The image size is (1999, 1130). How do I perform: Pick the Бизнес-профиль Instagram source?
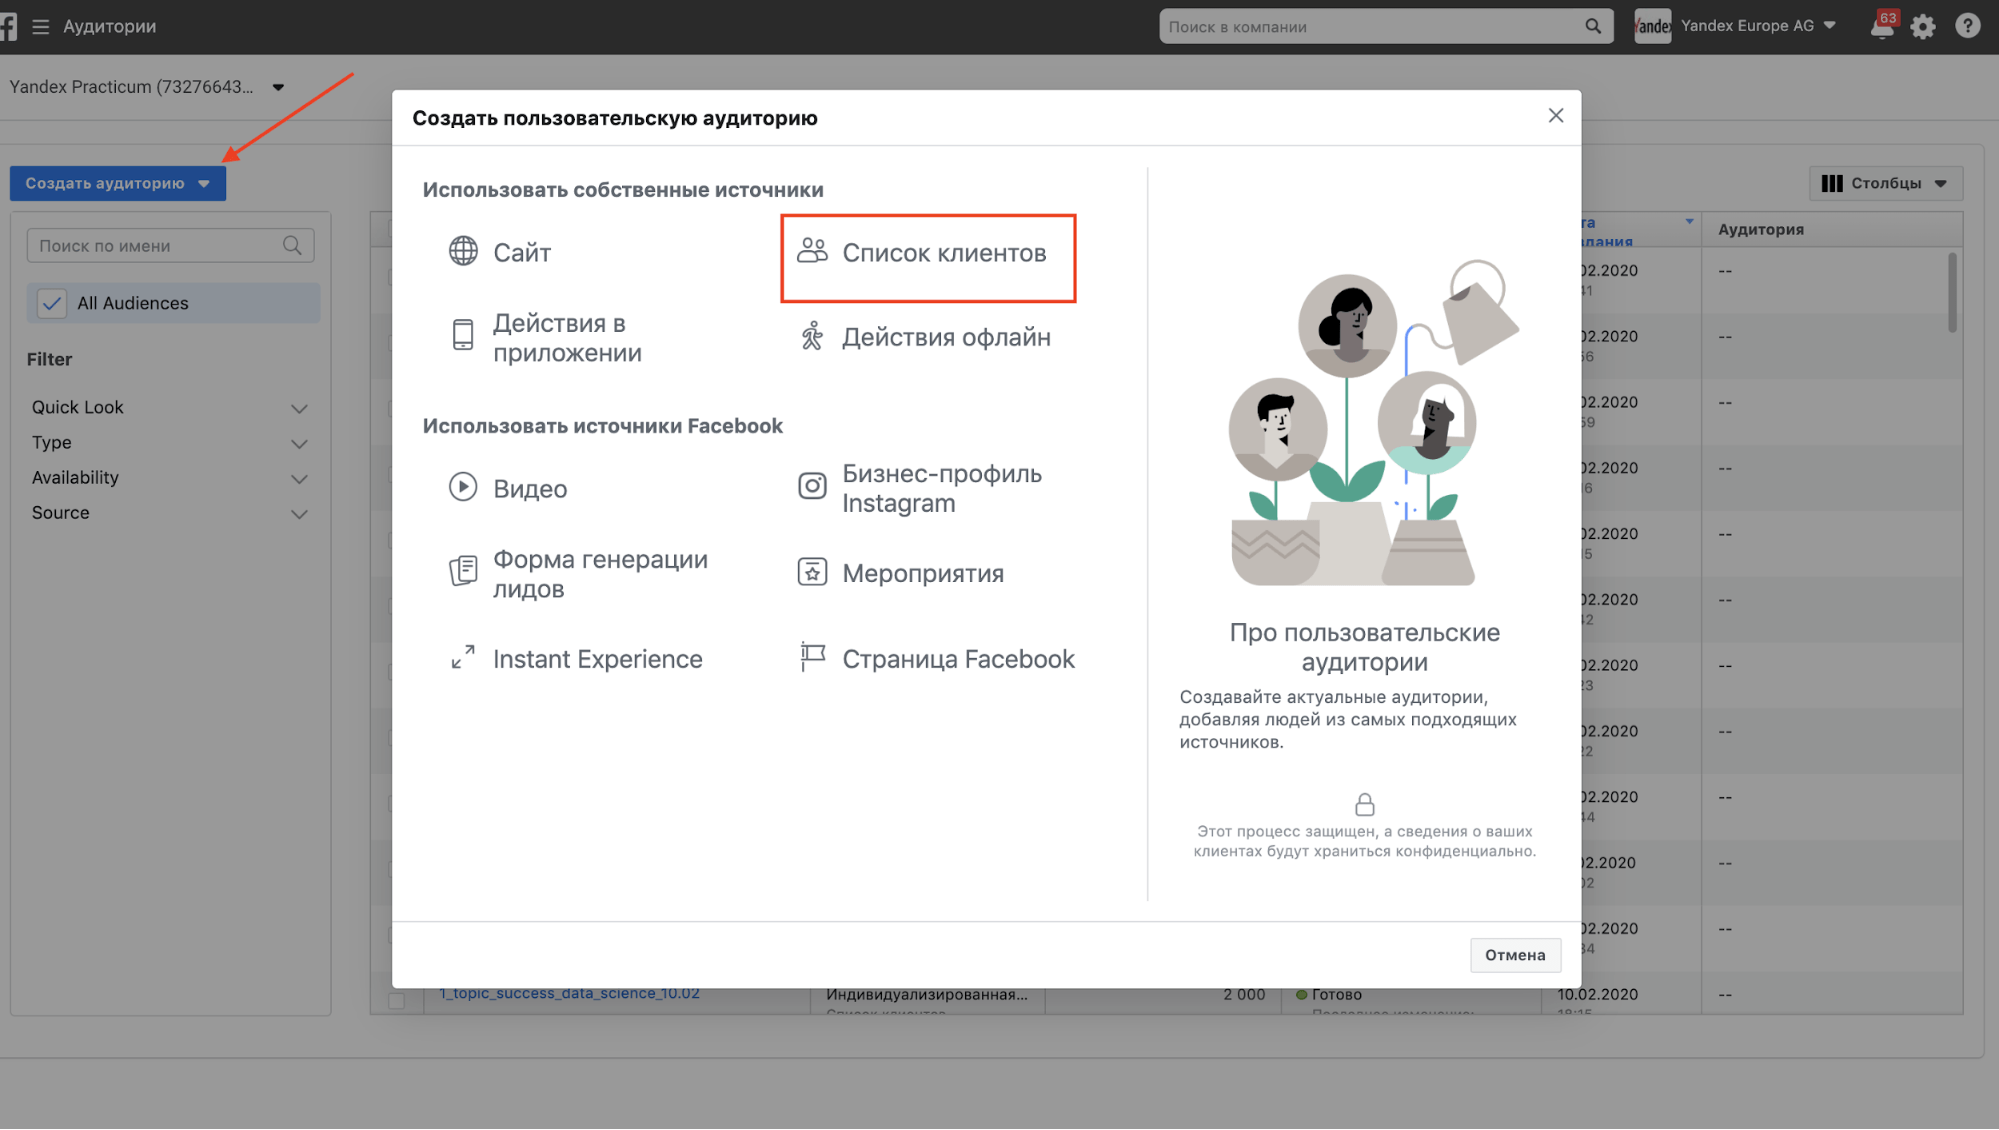812,487
